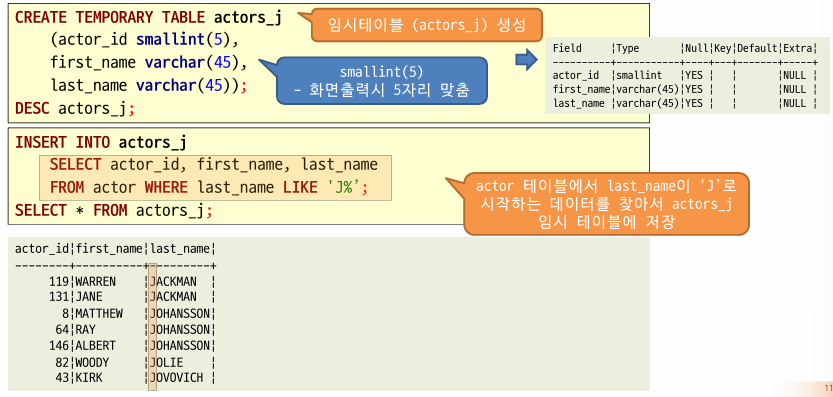Click first name 'JANE' in the result
Screen dimensions: 833x397
(89, 297)
